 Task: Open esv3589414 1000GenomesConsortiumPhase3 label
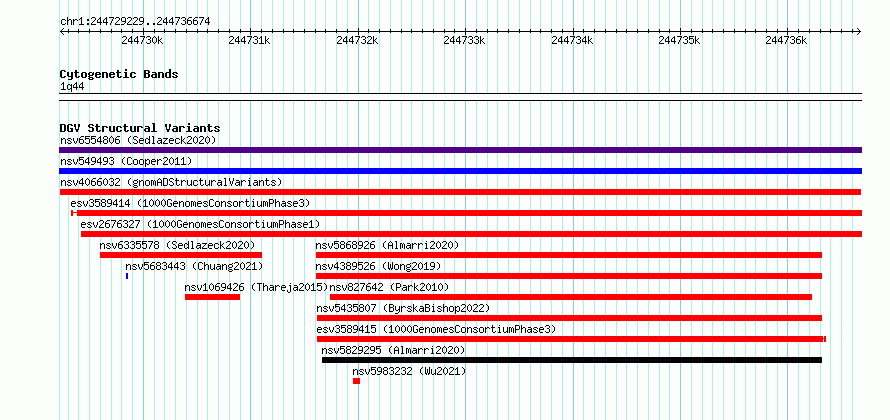pos(190,203)
